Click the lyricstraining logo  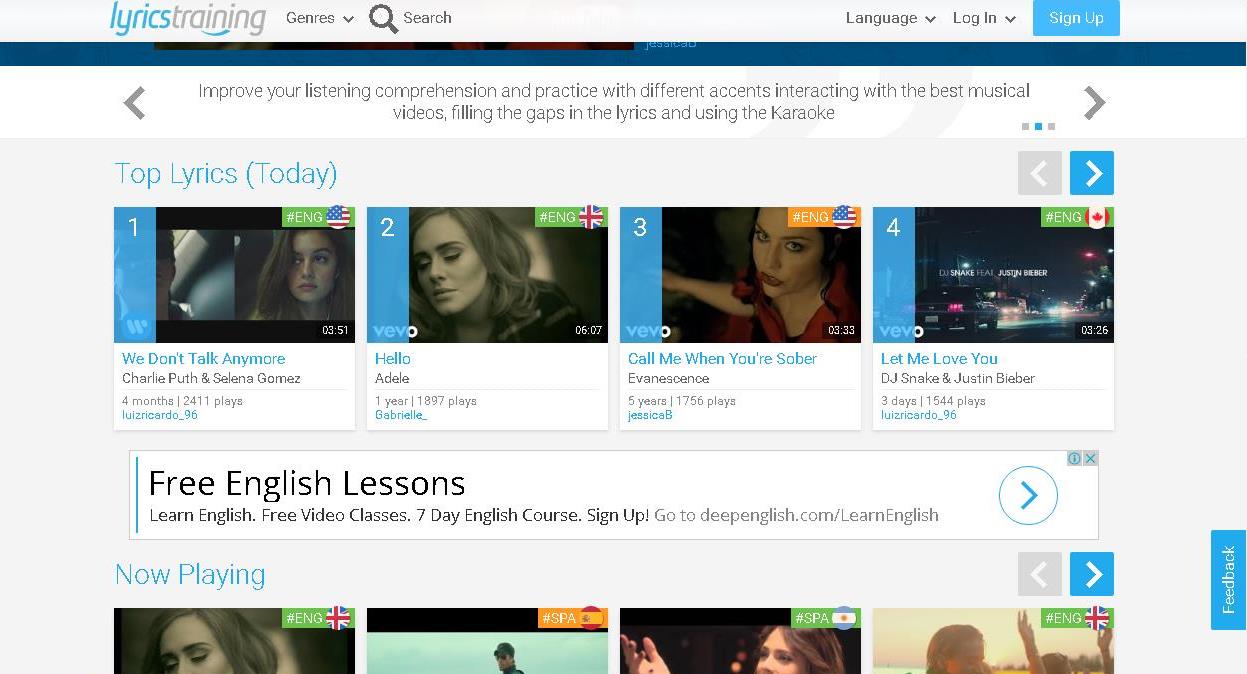coord(188,18)
